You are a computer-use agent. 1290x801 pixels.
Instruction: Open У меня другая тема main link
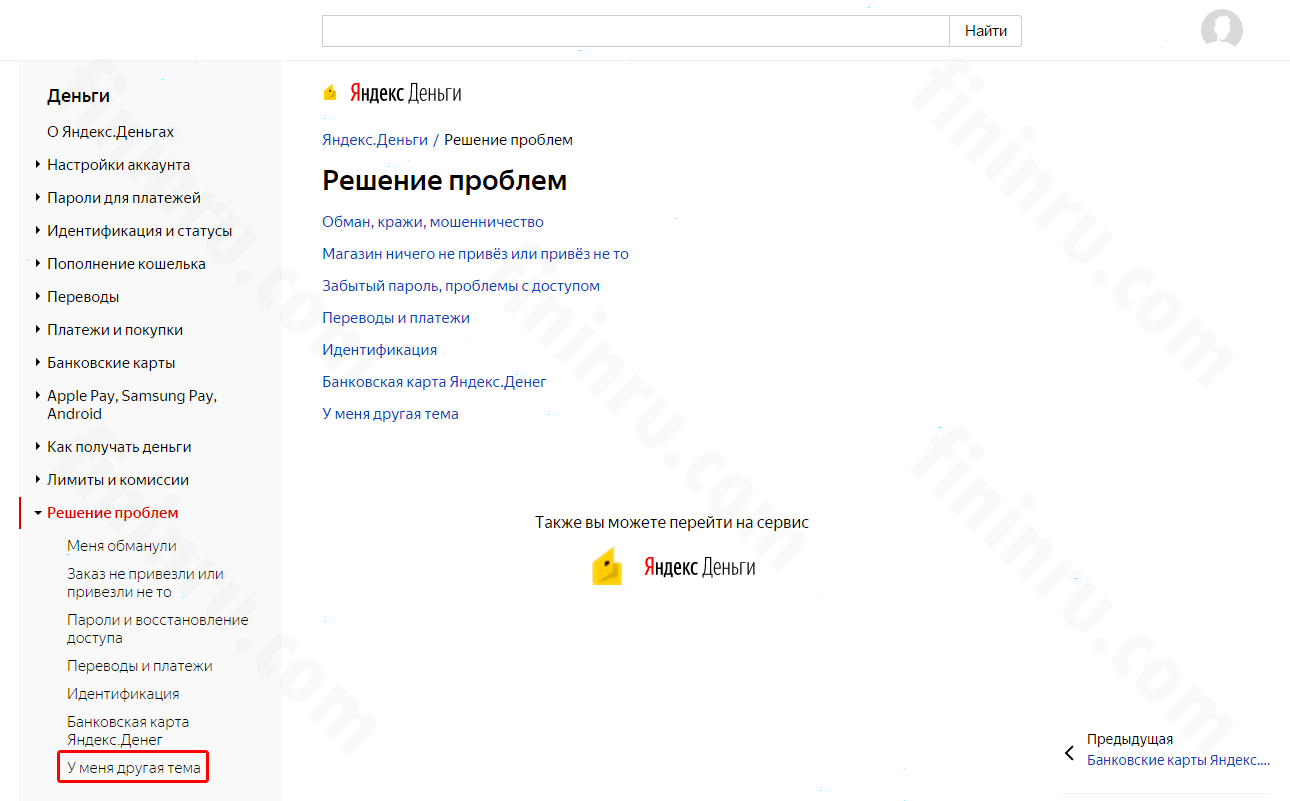390,414
